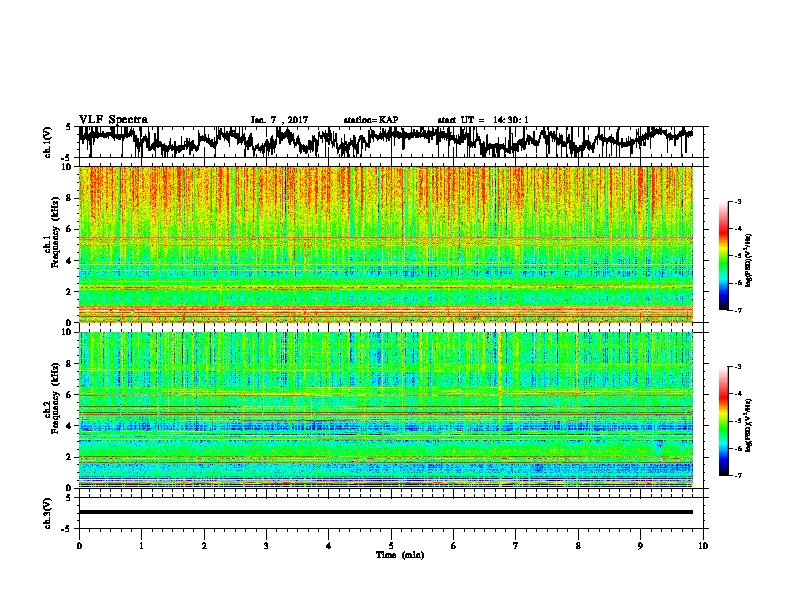792x612 pixels.
Task: Click the "ch.3(V)" axis label
Action: click(48, 513)
